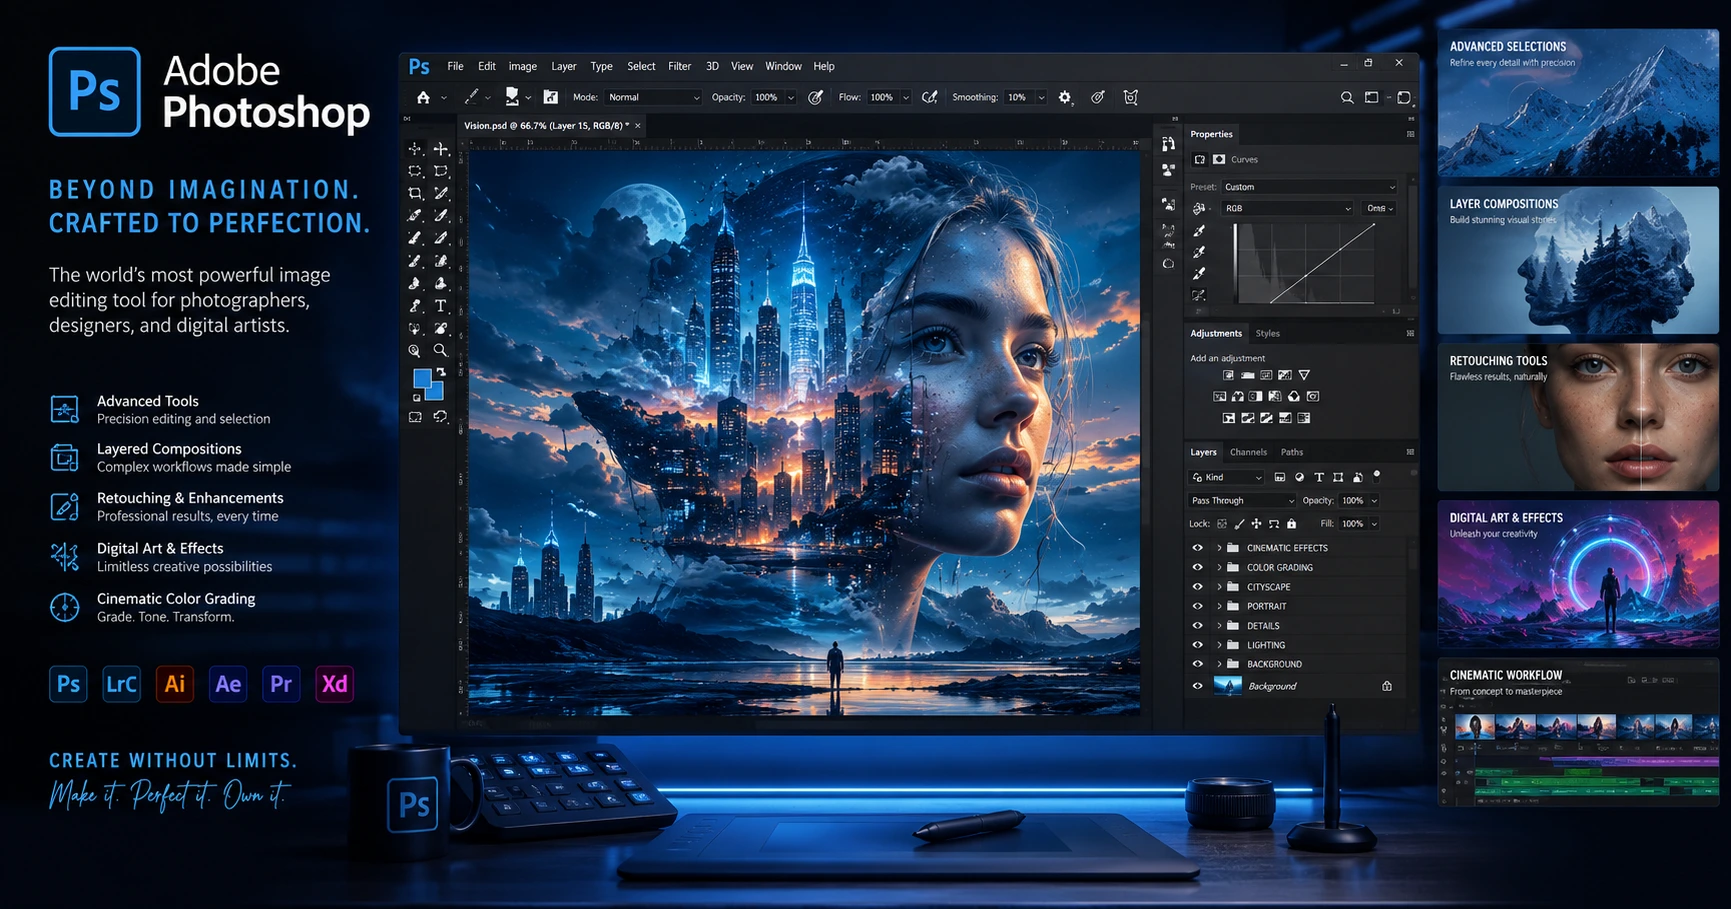
Task: Click the pressure for opacity icon
Action: click(x=816, y=97)
